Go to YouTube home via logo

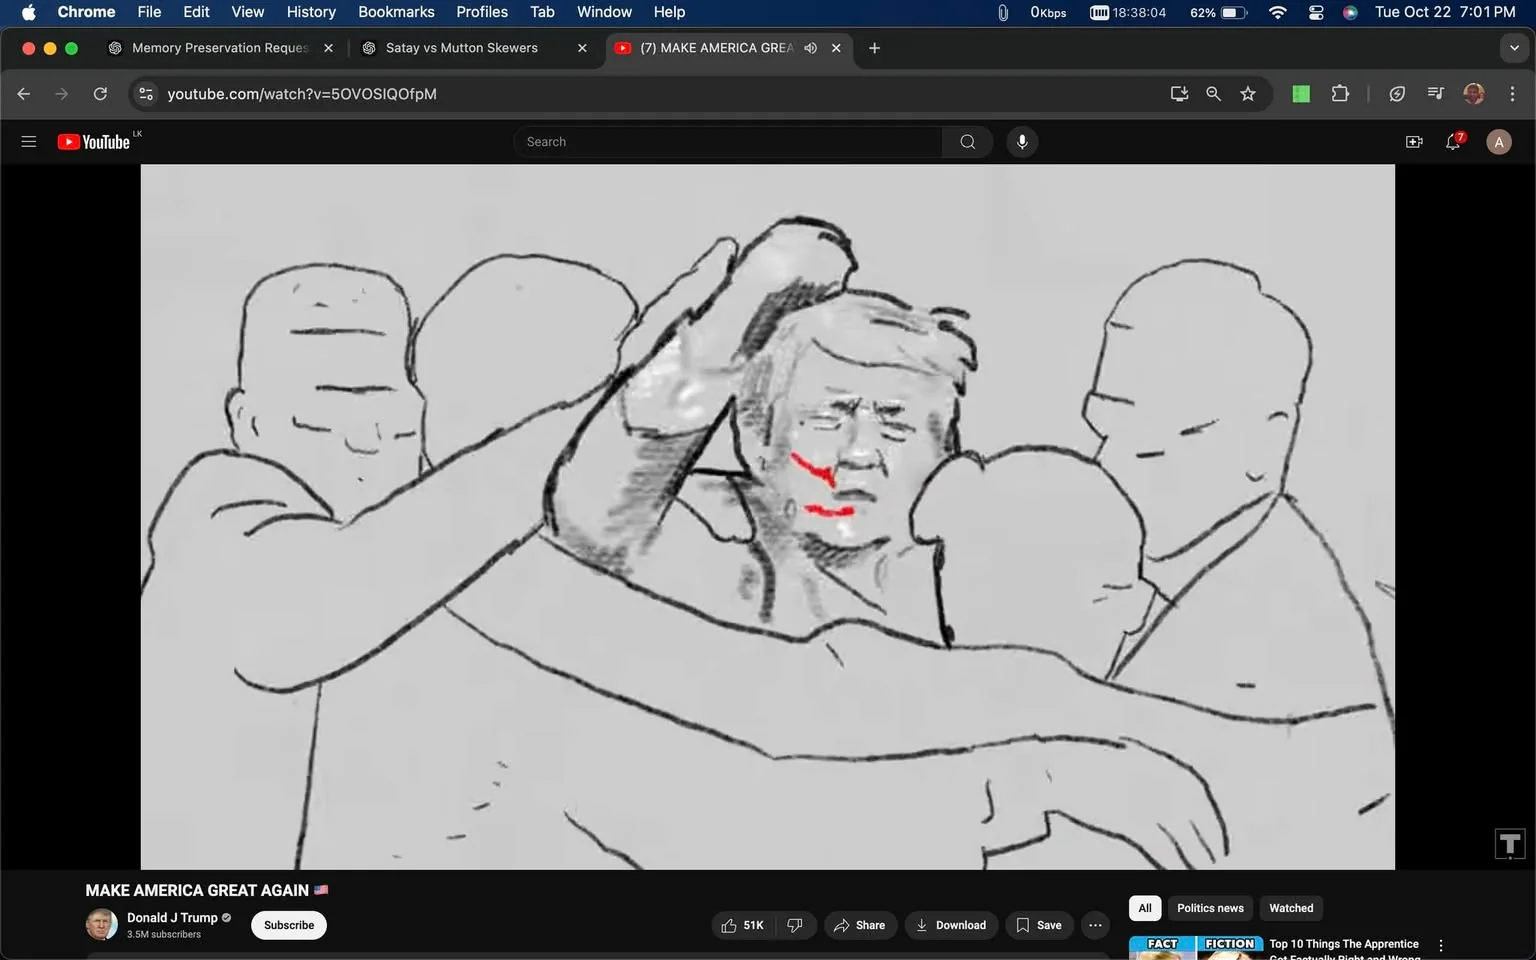pyautogui.click(x=94, y=142)
